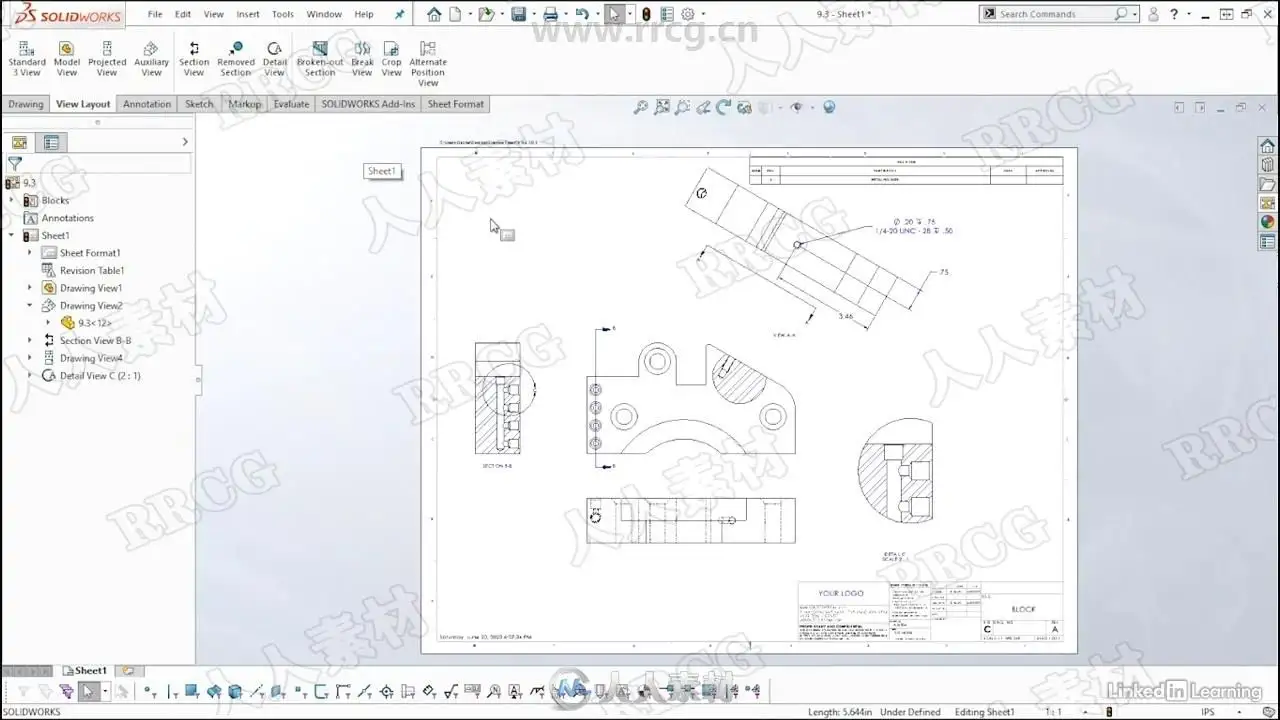
Task: Open File Explorer in the task pane
Action: coord(1267,185)
